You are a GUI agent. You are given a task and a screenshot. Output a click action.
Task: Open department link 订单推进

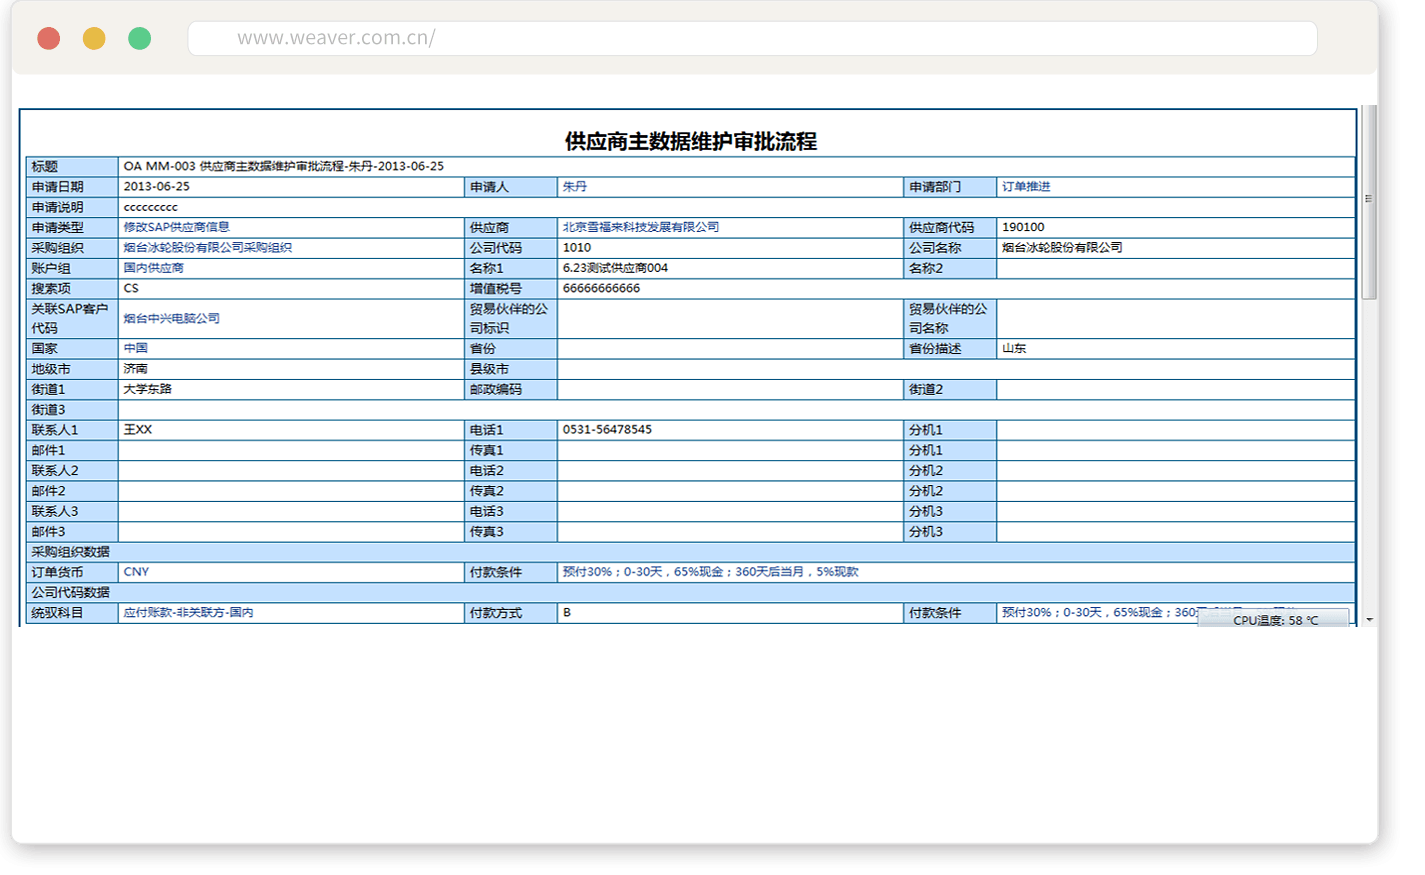[x=1026, y=187]
